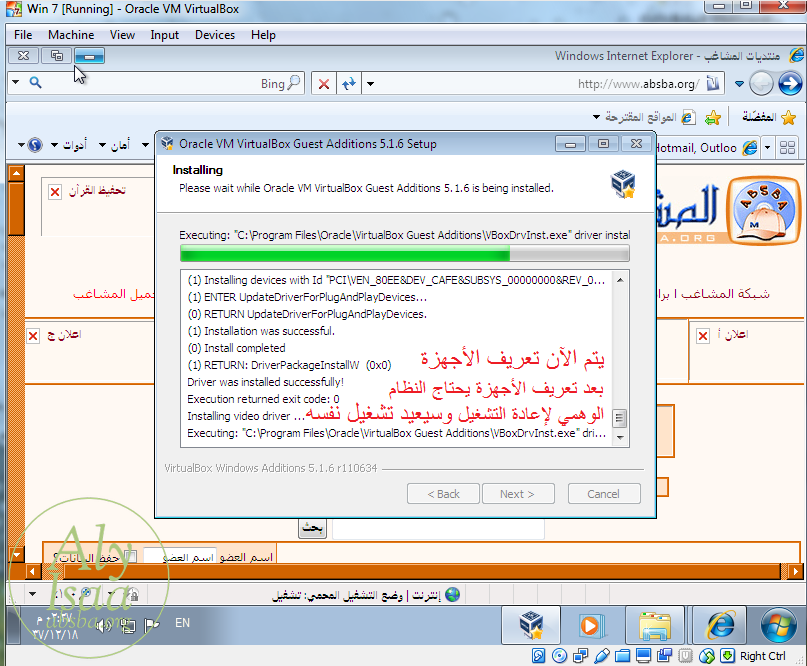Click the Cancel button in Setup

tap(604, 494)
